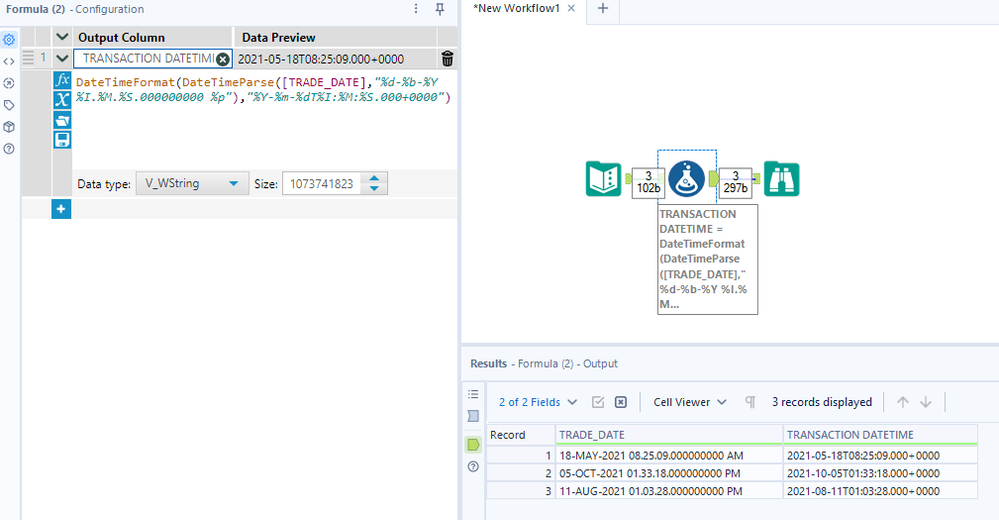Pin the Configuration window
The height and width of the screenshot is (520, 999).
(x=440, y=9)
